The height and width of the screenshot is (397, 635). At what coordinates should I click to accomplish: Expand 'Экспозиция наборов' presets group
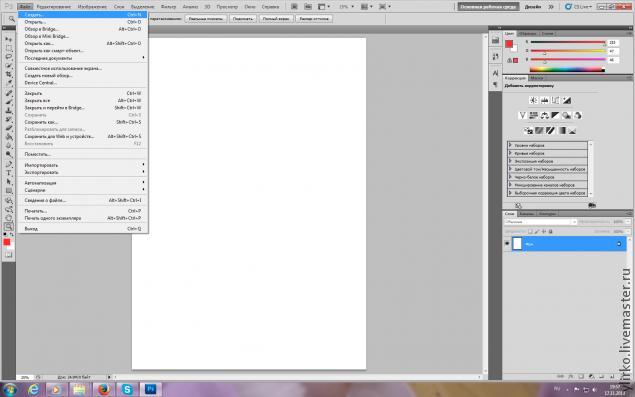511,161
